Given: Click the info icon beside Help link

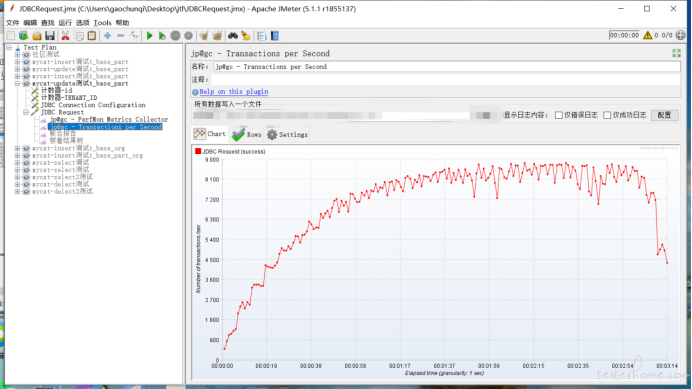Looking at the screenshot, I should coord(195,92).
